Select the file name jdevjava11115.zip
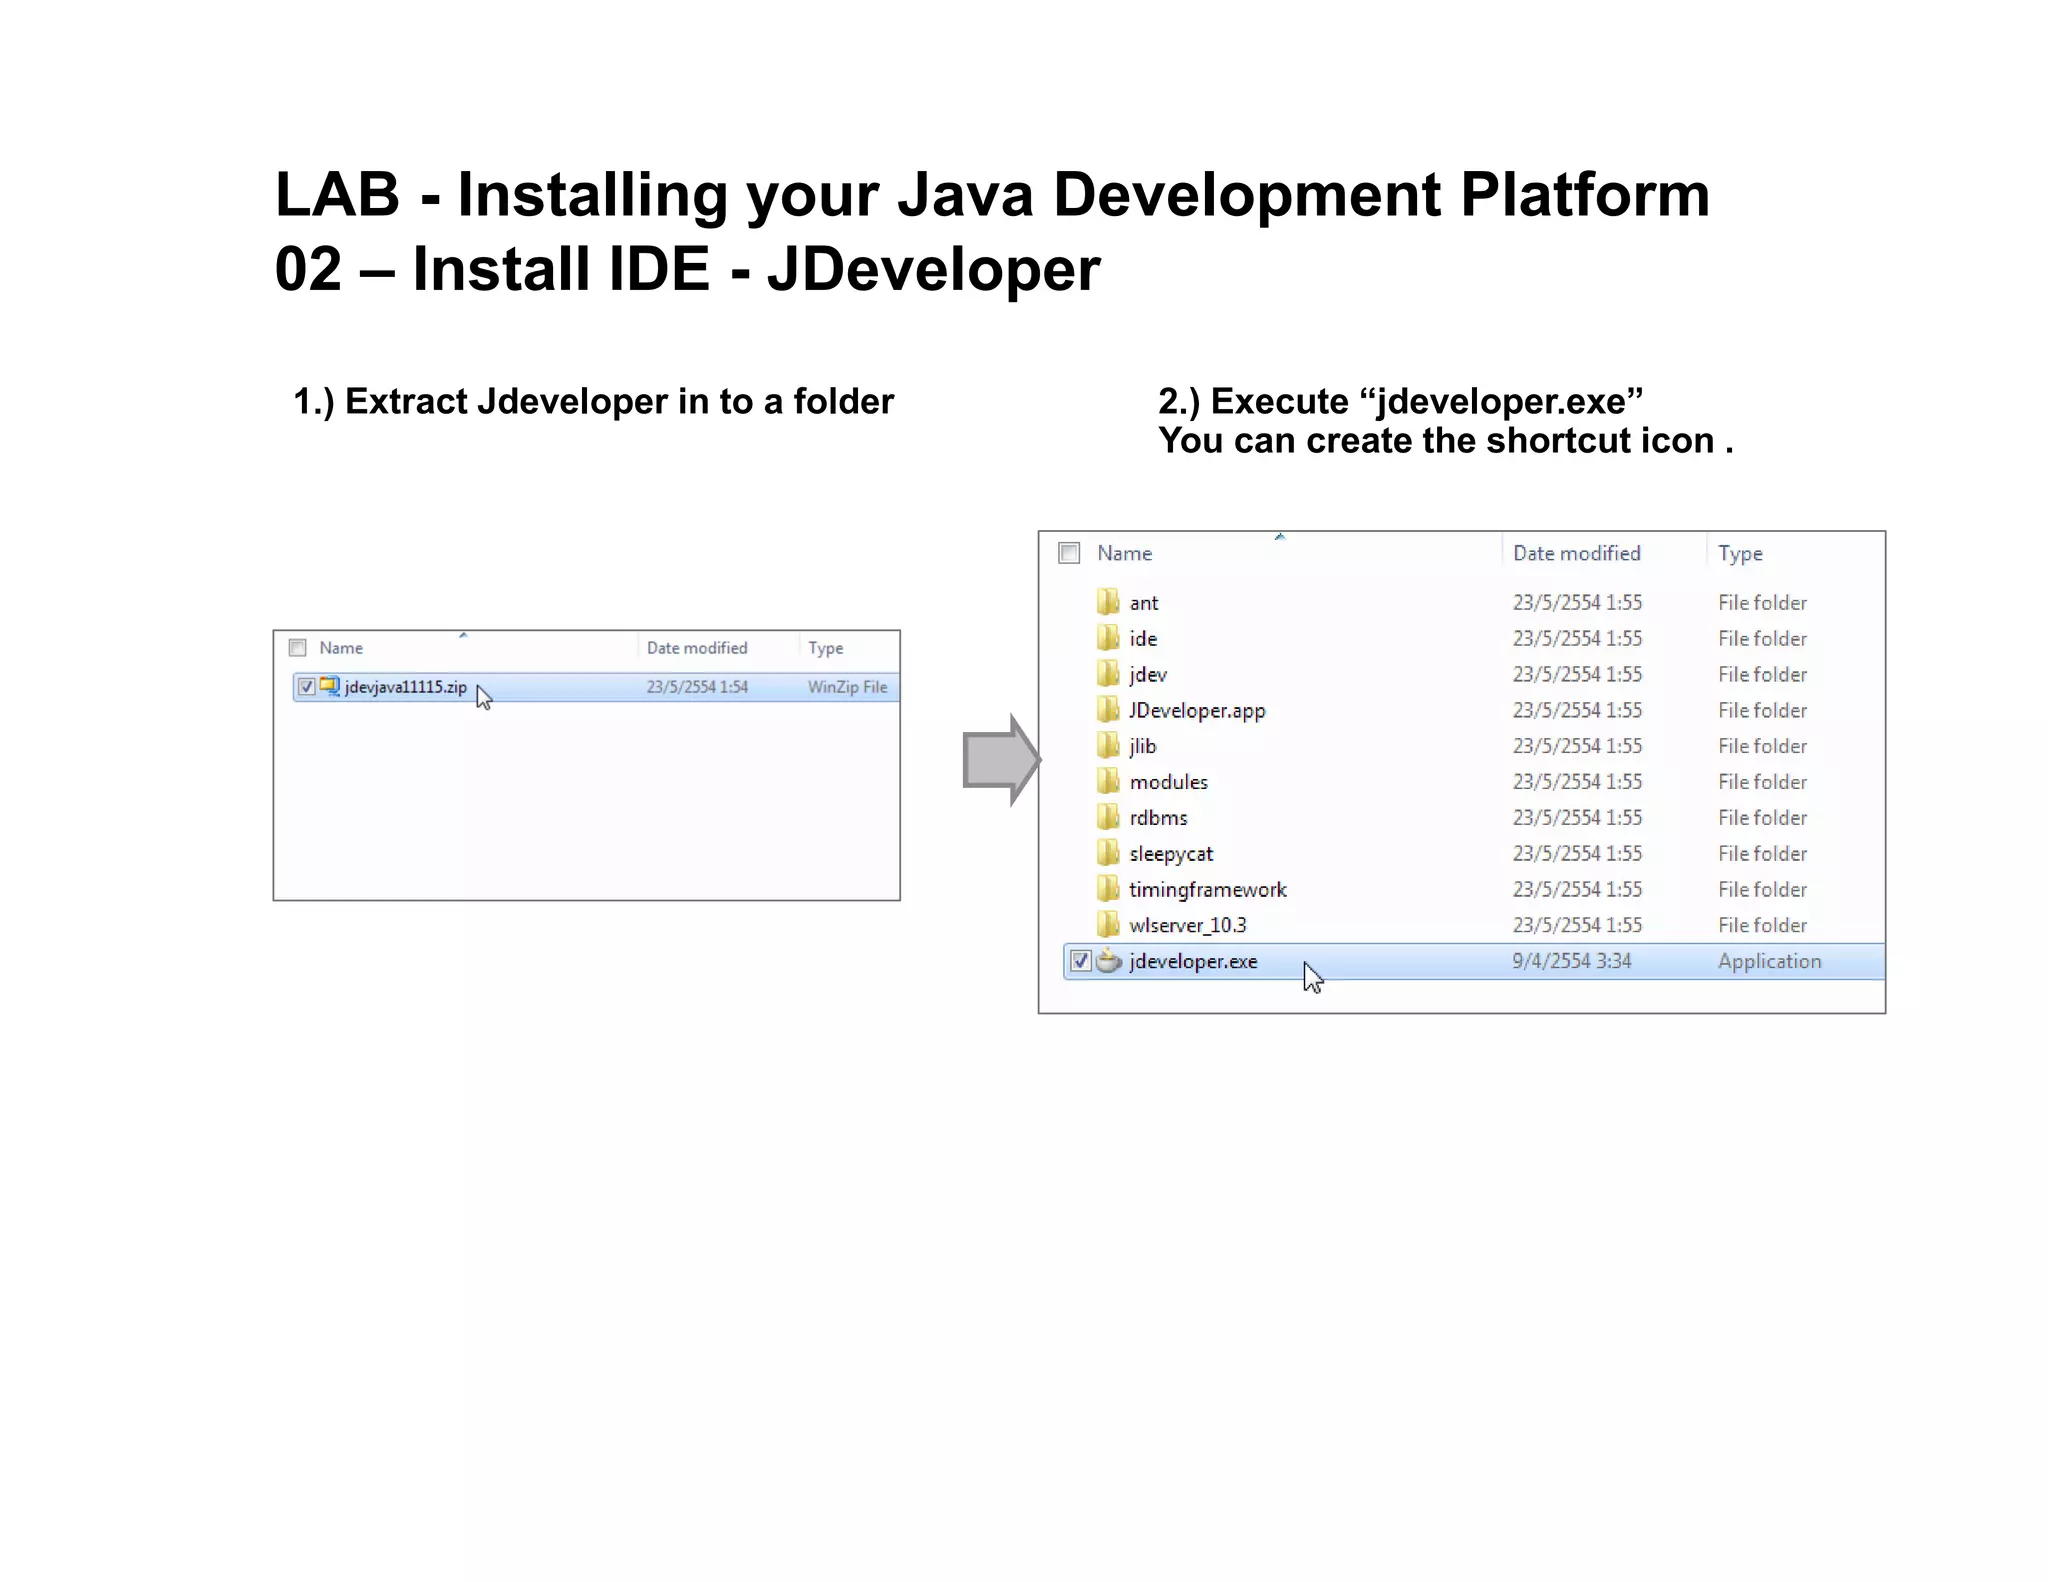The image size is (2048, 1582). 405,687
